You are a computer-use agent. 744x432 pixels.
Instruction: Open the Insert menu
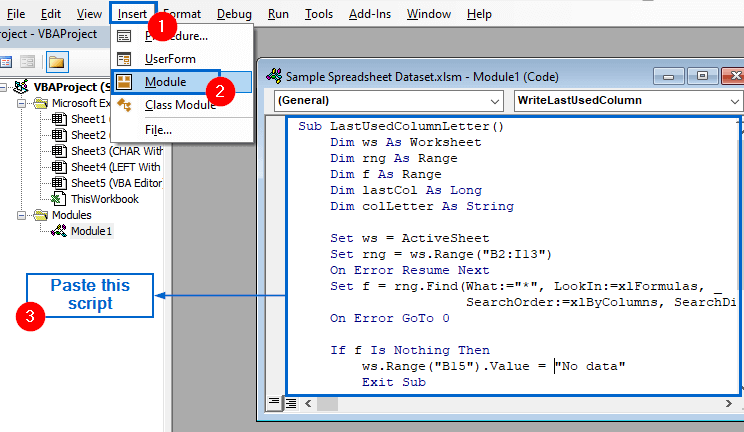click(x=132, y=14)
